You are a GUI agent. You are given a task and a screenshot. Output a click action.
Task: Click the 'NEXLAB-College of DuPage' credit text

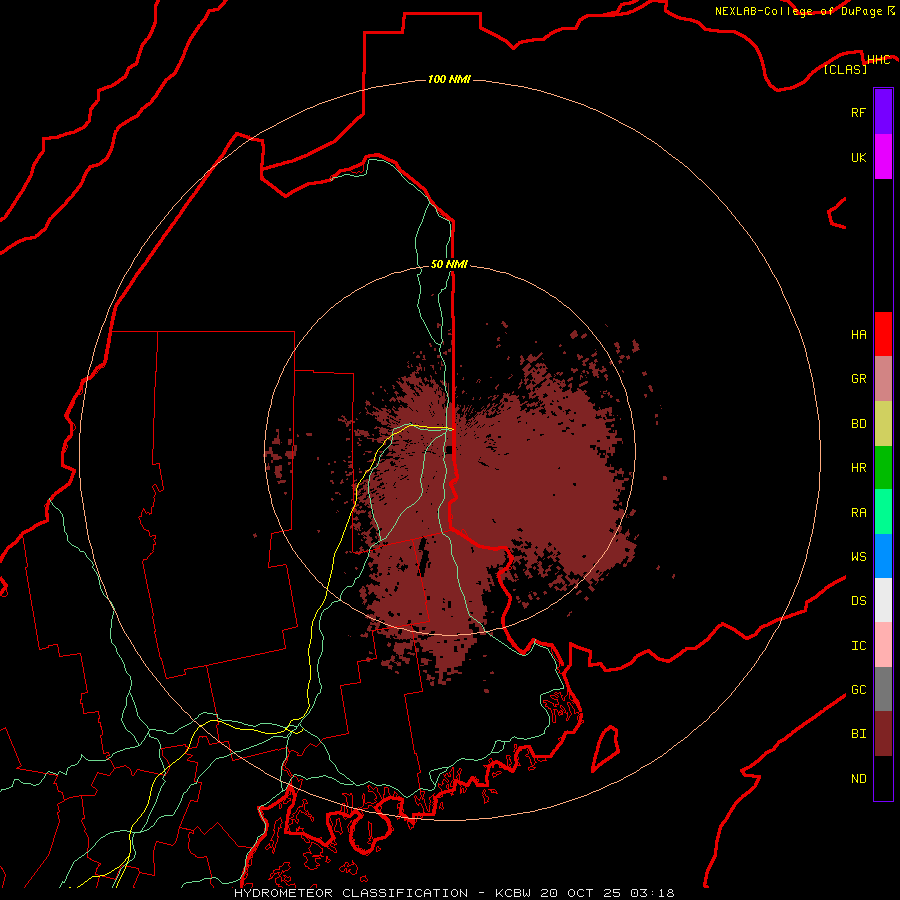(x=798, y=11)
